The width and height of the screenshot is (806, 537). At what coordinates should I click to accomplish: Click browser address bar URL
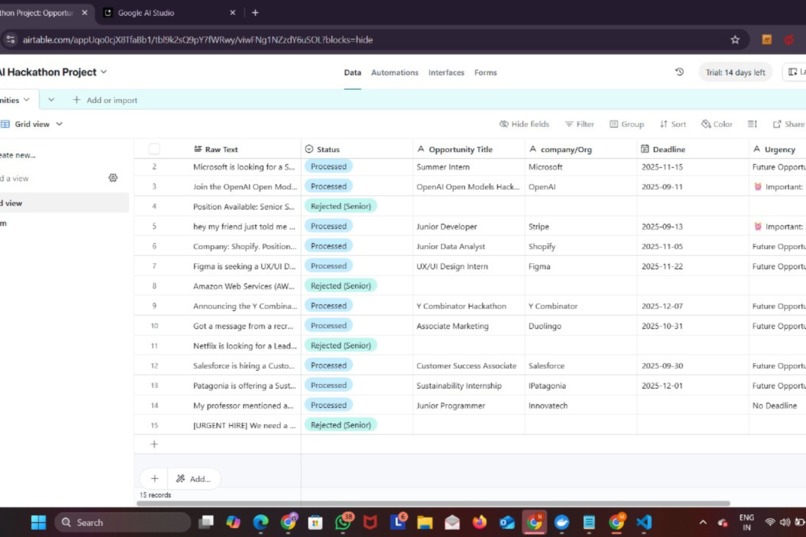197,40
